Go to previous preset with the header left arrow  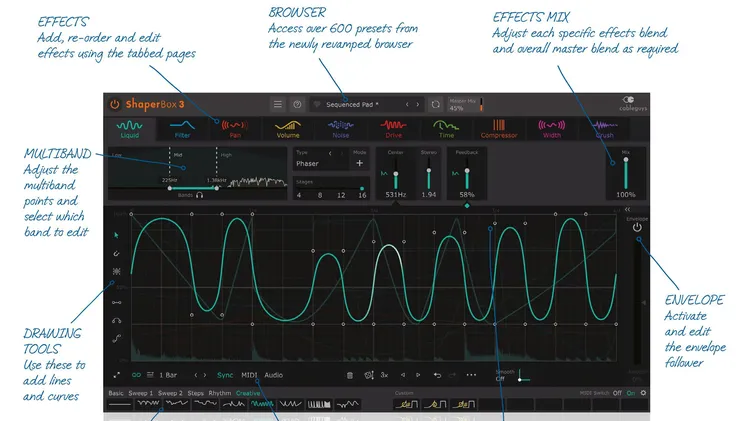407,104
